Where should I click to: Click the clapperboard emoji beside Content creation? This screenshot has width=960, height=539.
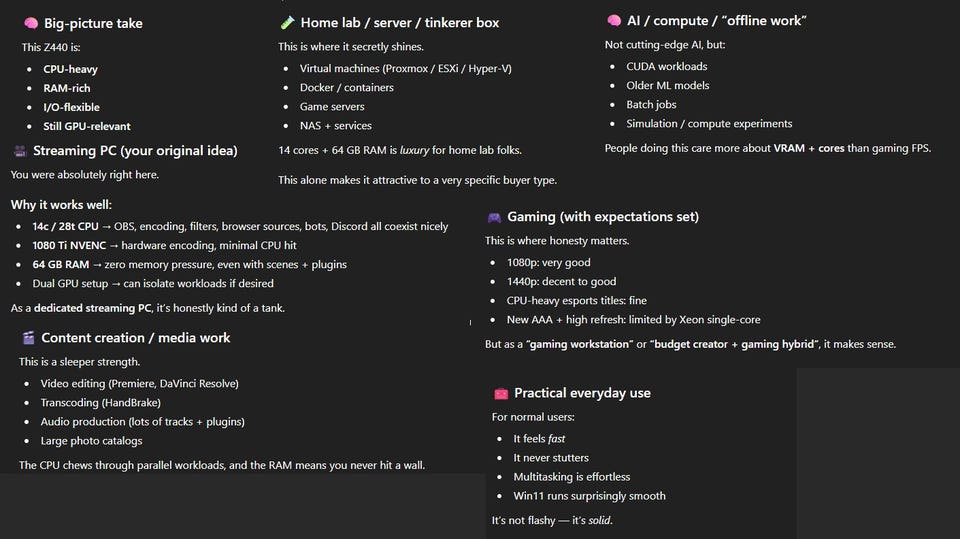tap(28, 338)
